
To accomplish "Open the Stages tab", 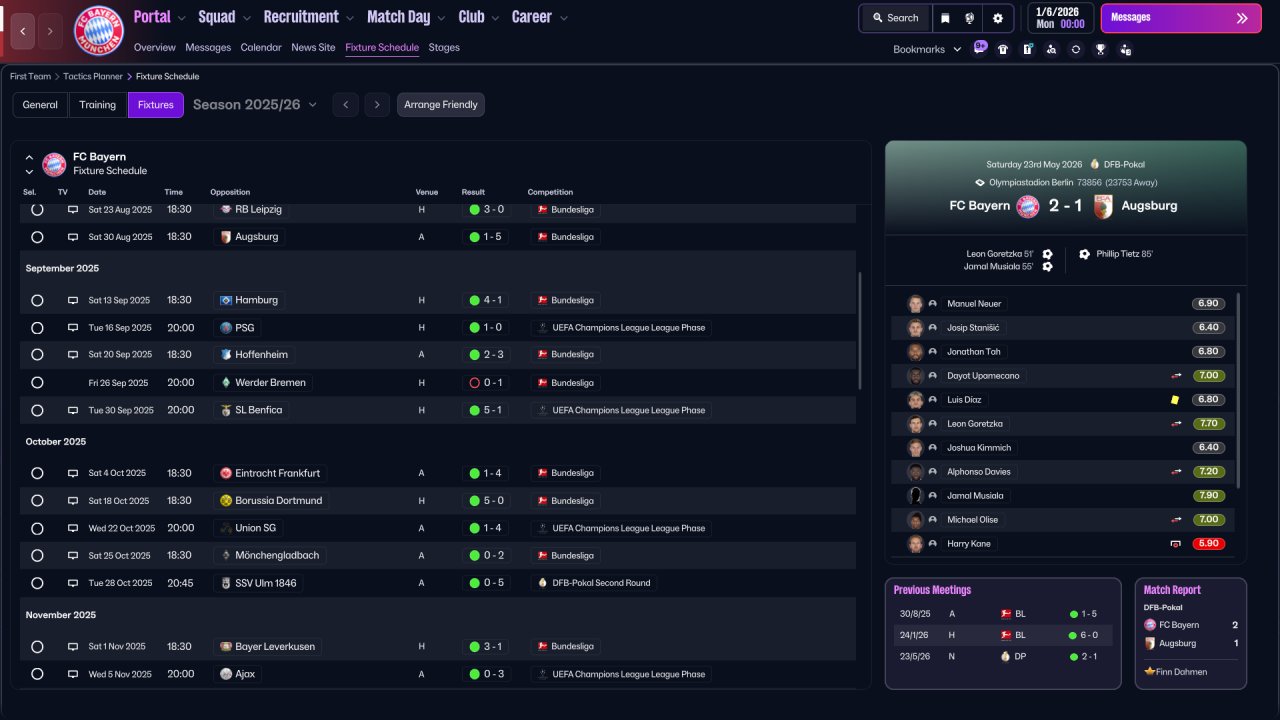I will pyautogui.click(x=444, y=47).
